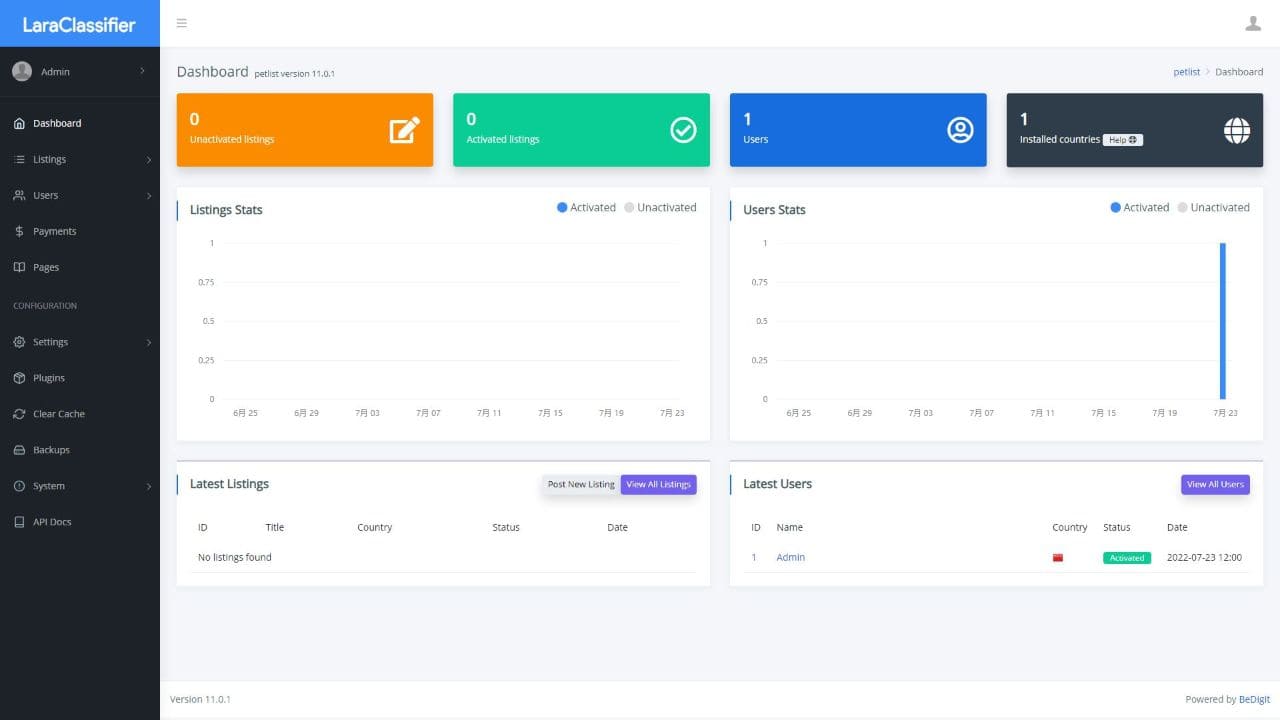Click the Listings list icon in sidebar
1280x720 pixels.
pos(19,159)
